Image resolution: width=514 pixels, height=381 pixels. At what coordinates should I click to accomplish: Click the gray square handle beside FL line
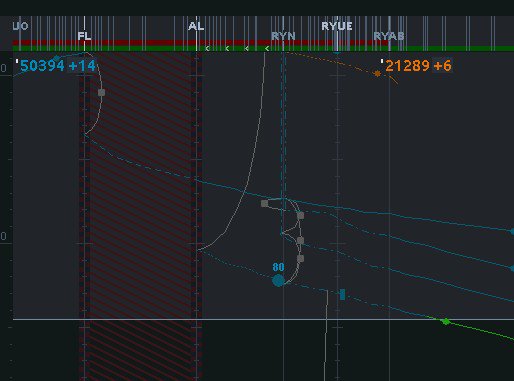102,92
